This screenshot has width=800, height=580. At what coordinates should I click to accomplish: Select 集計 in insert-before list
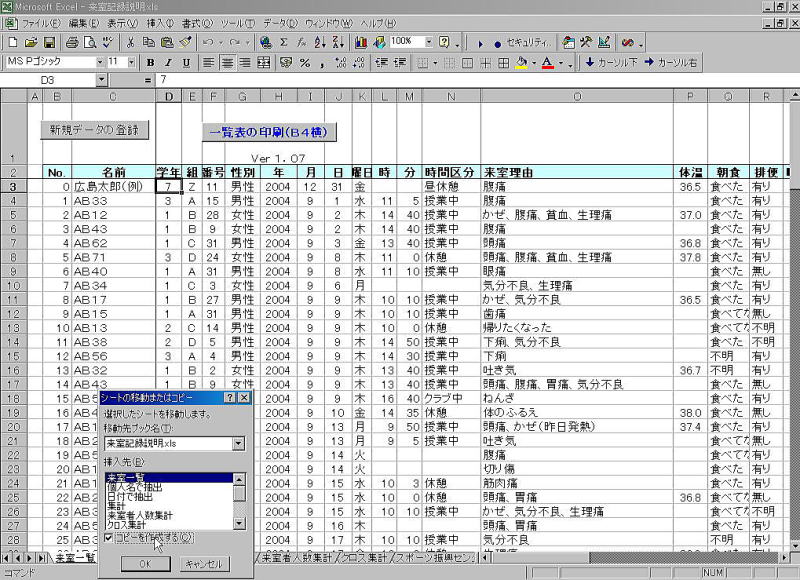tap(169, 506)
